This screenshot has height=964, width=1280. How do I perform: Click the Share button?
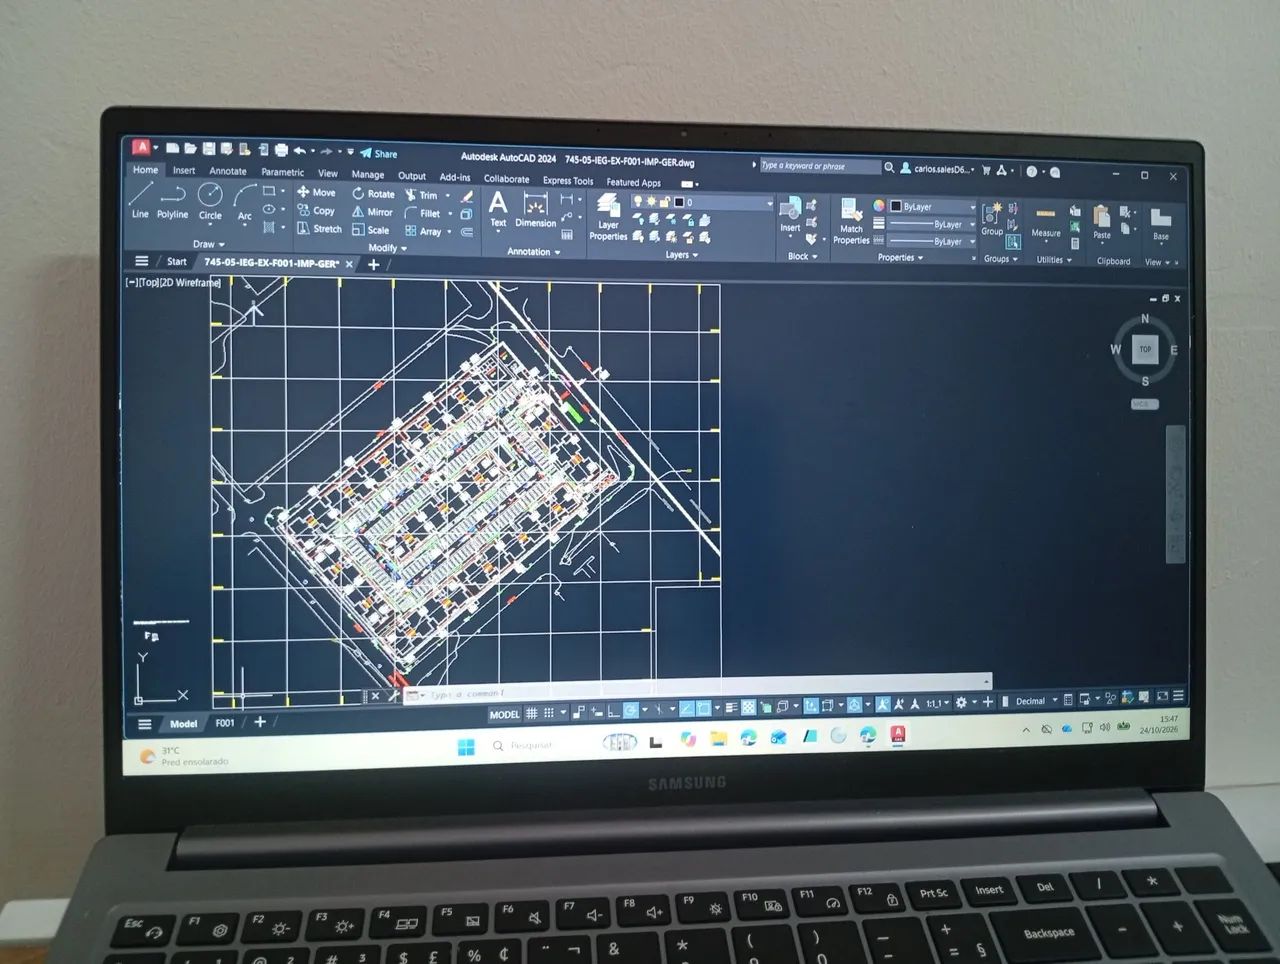(x=379, y=154)
